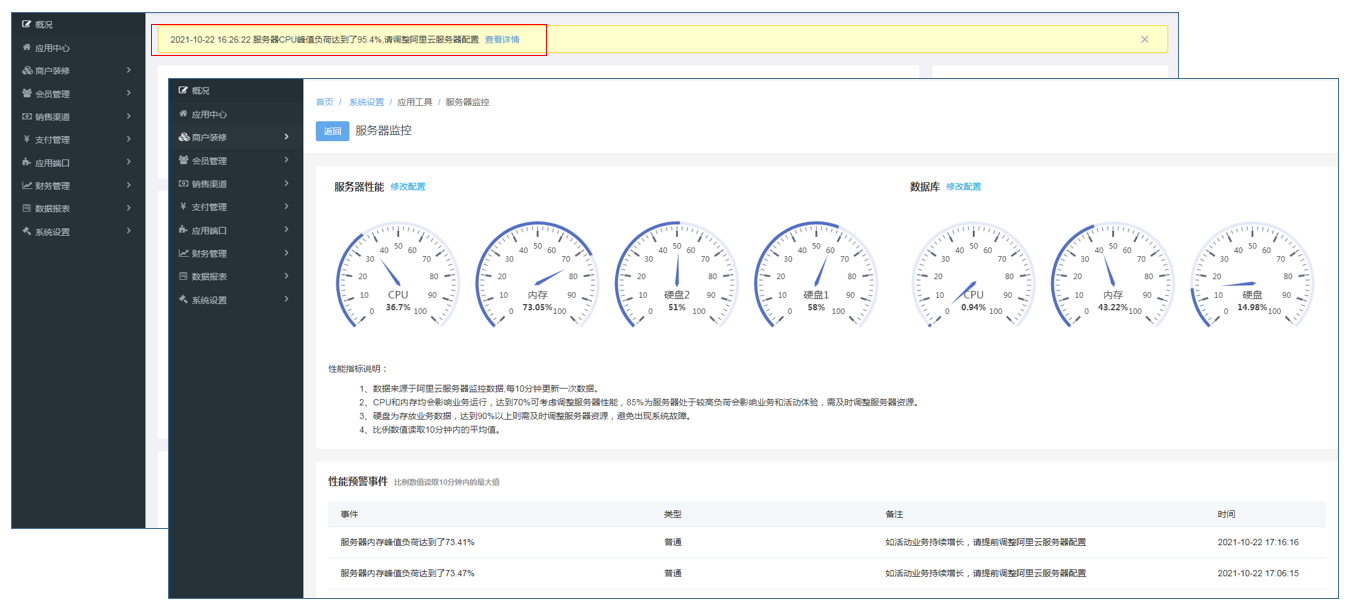The width and height of the screenshot is (1353, 612).
Task: Click 修改配置 next to 服务器性能
Action: pyautogui.click(x=408, y=187)
